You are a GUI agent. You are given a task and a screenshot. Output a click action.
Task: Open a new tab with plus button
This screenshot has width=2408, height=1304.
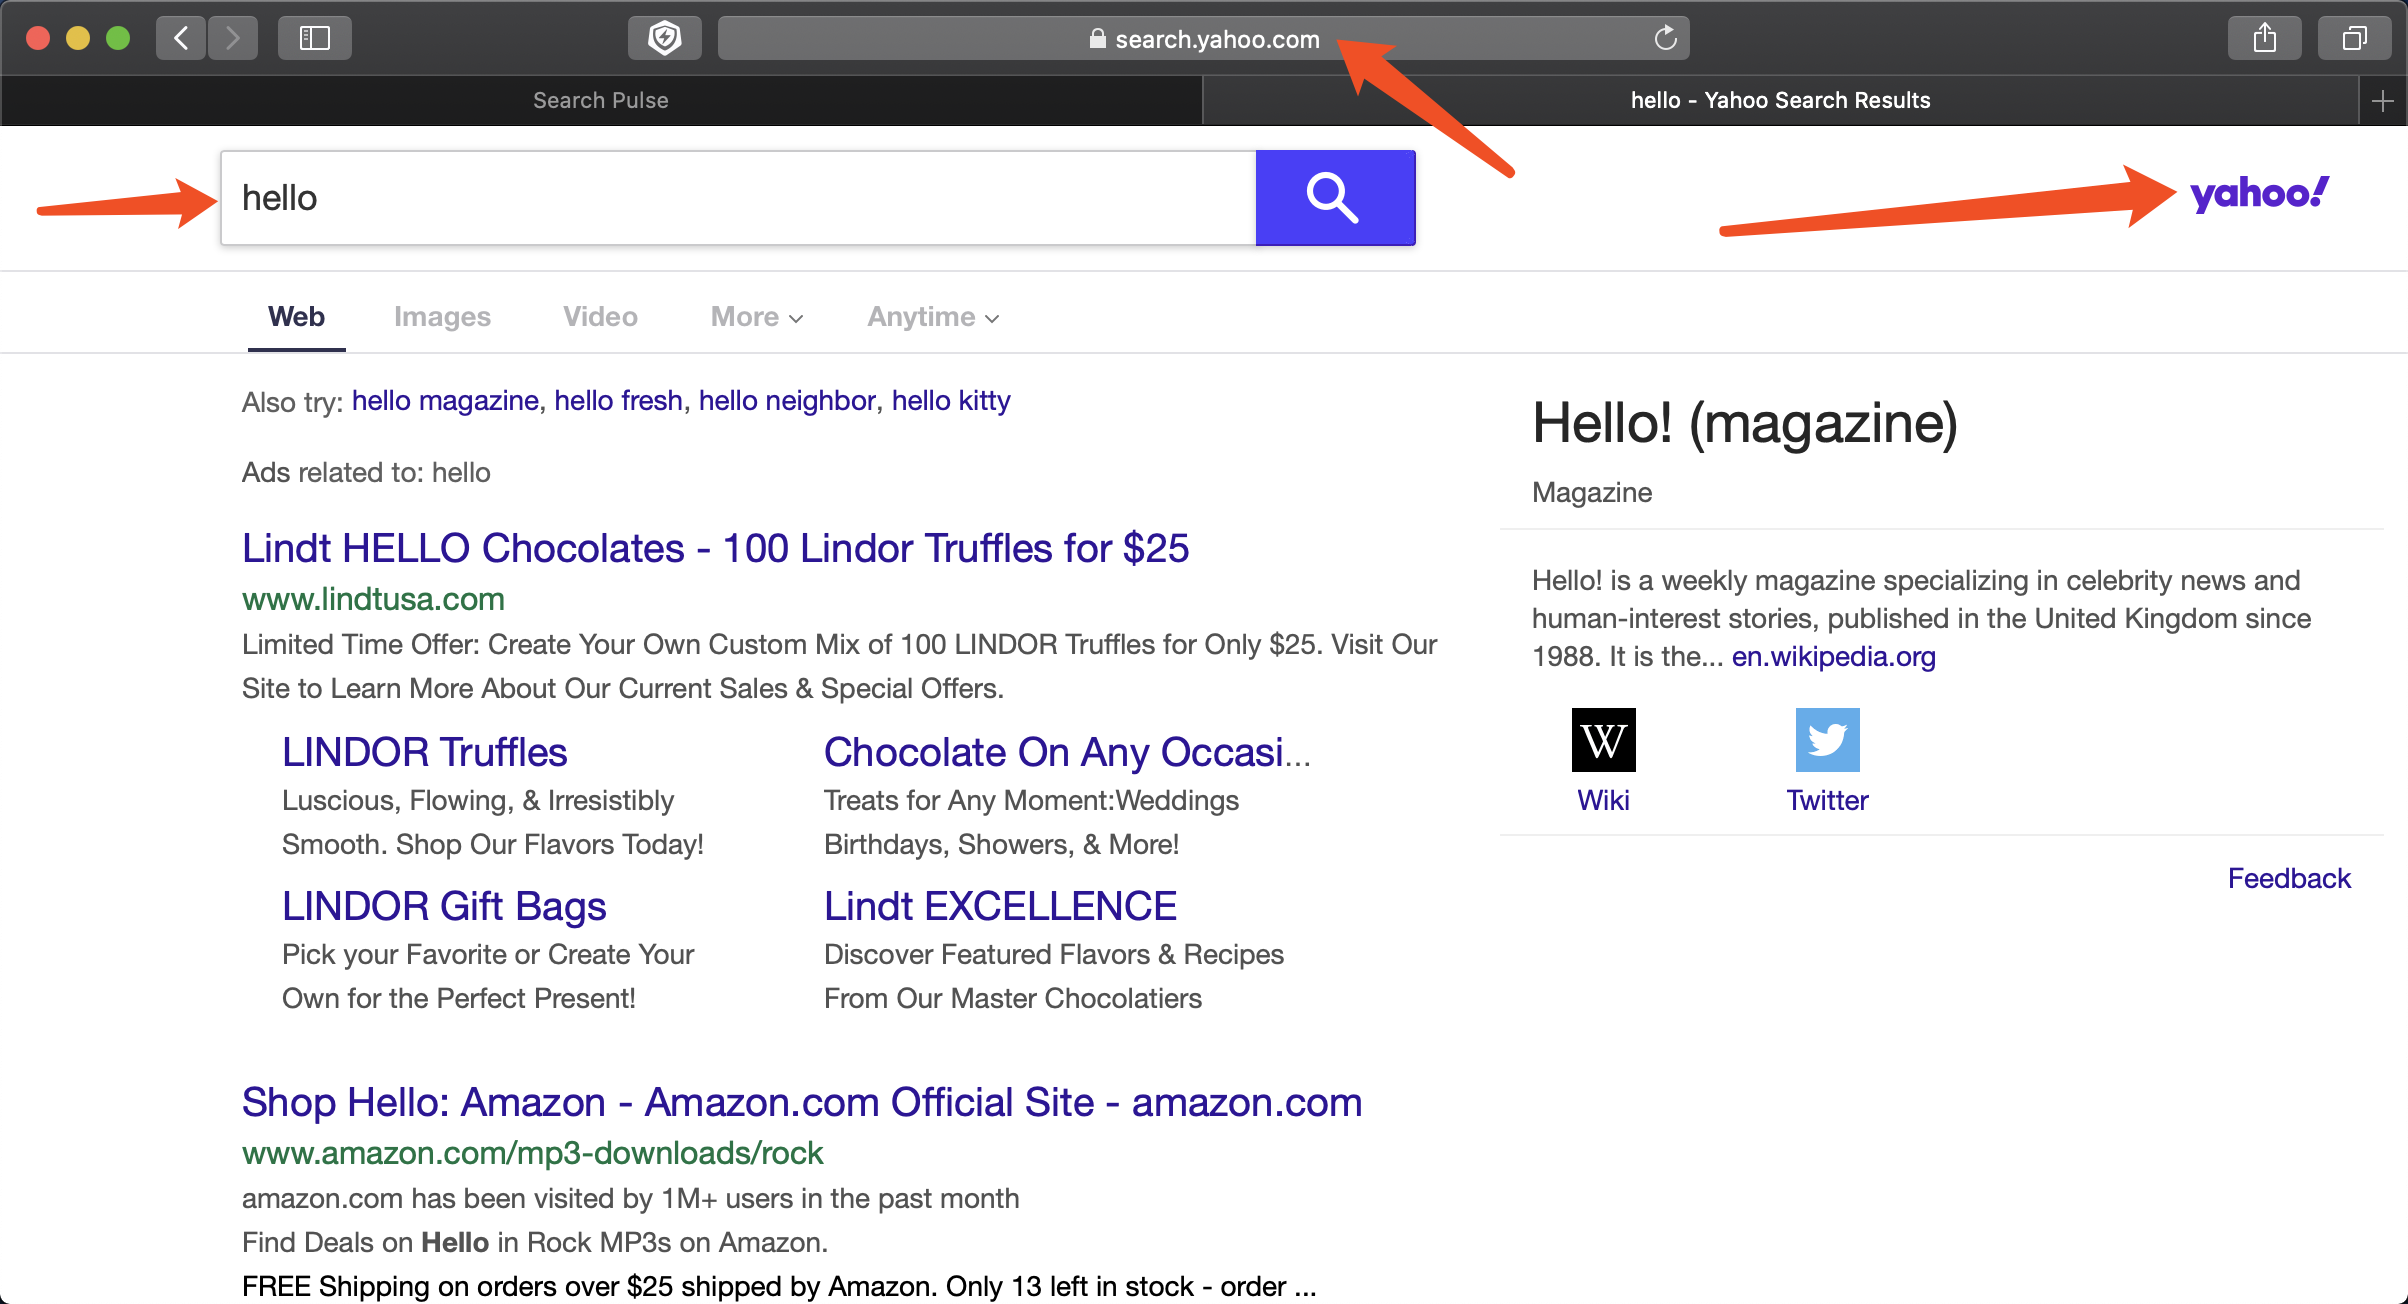coord(2383,100)
